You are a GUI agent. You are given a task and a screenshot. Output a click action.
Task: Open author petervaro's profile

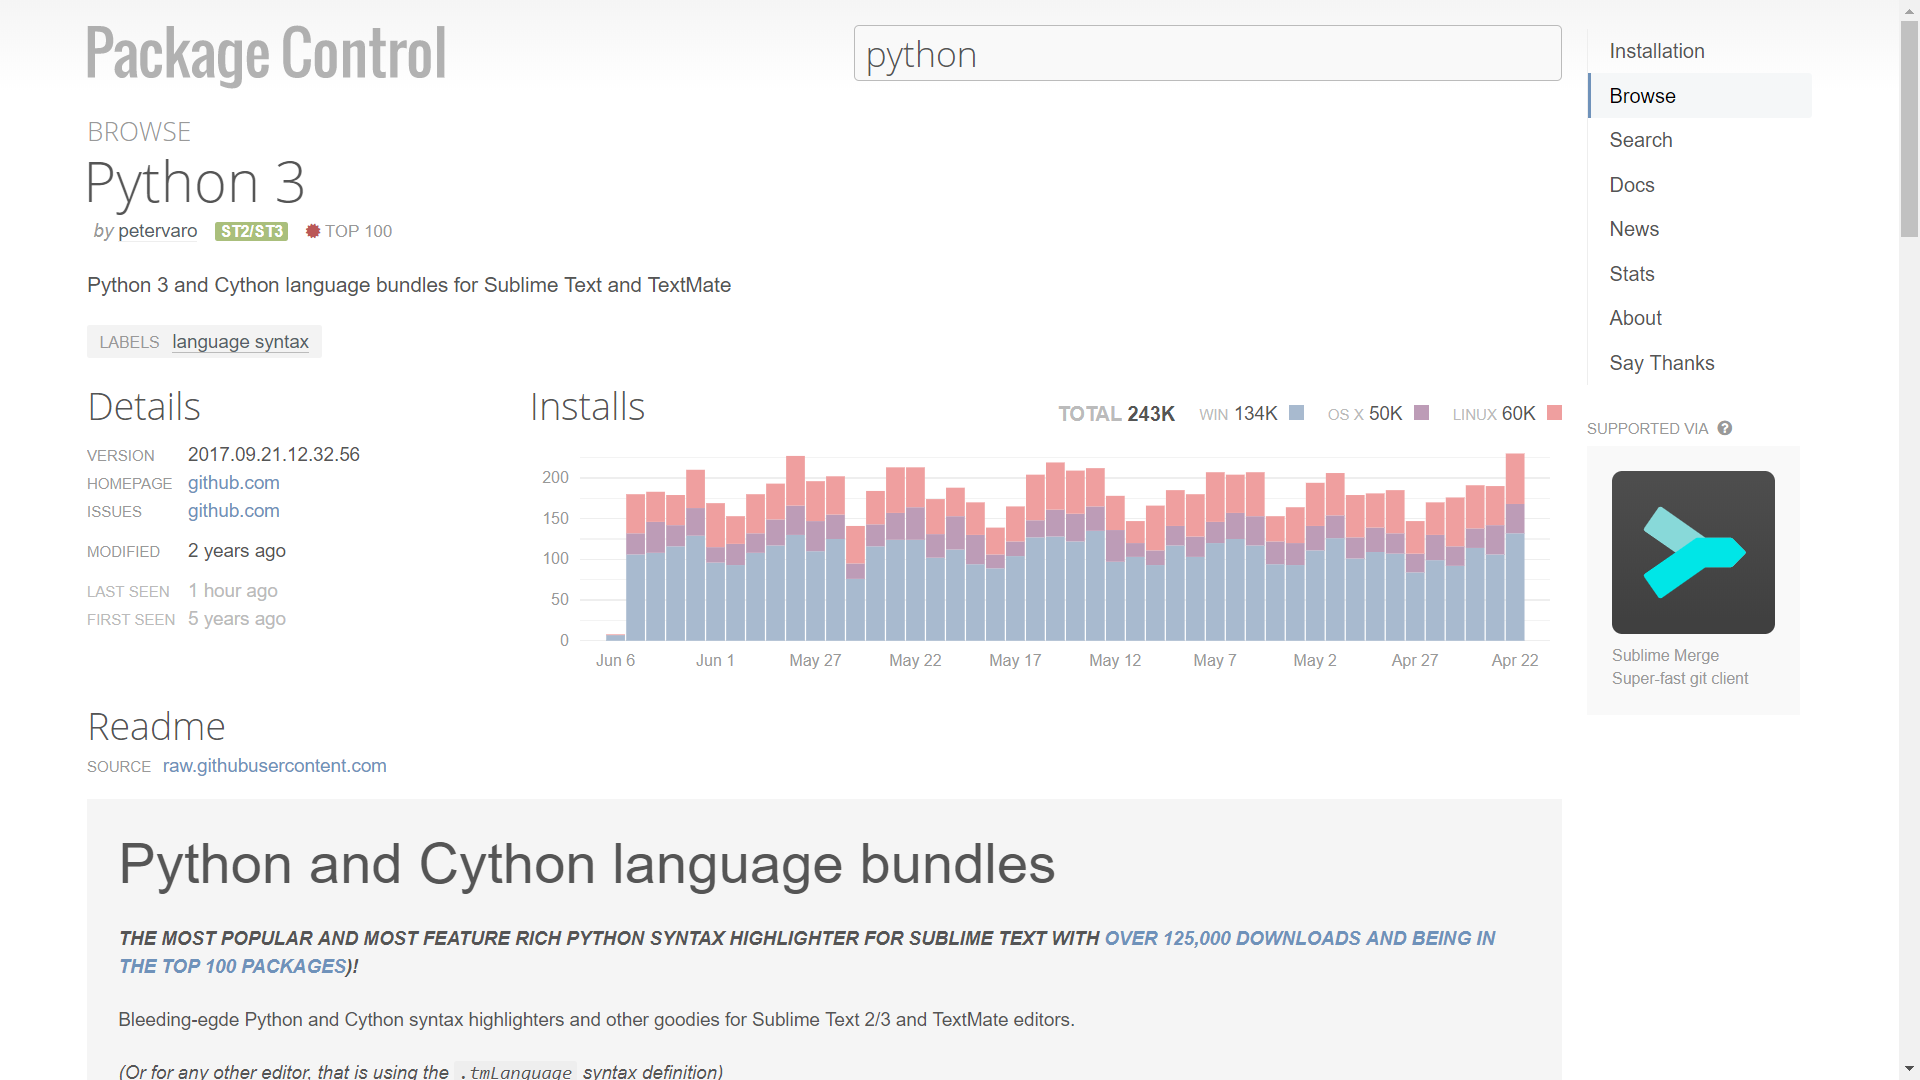click(x=157, y=231)
